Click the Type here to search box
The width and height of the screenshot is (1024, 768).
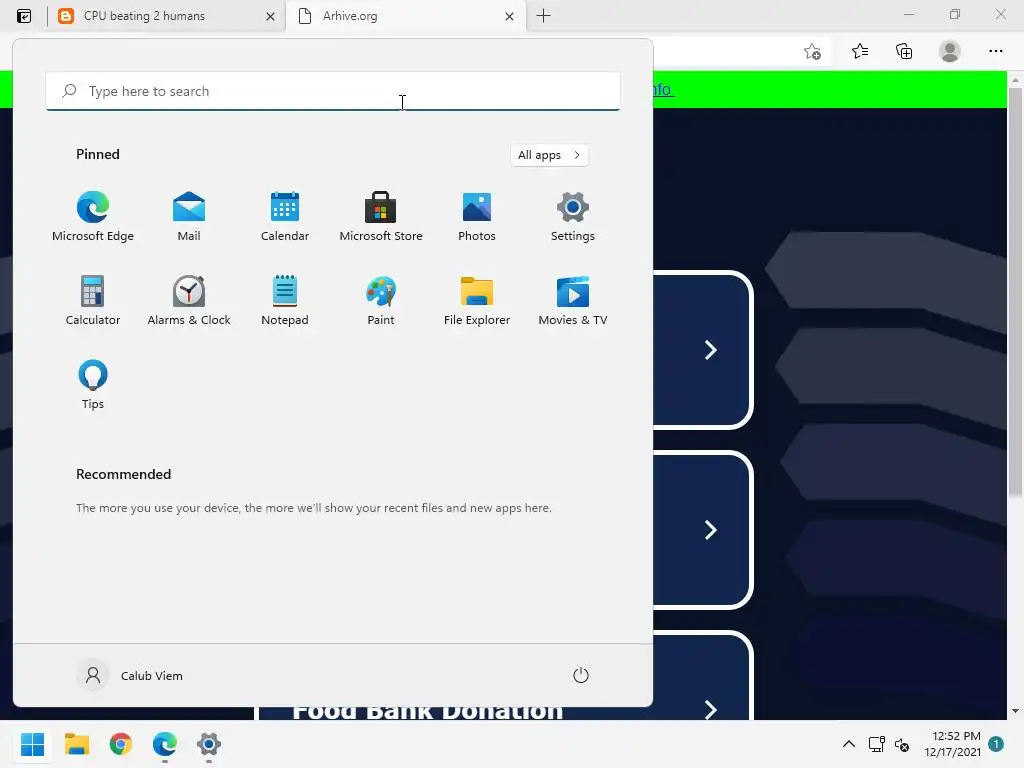pos(333,91)
